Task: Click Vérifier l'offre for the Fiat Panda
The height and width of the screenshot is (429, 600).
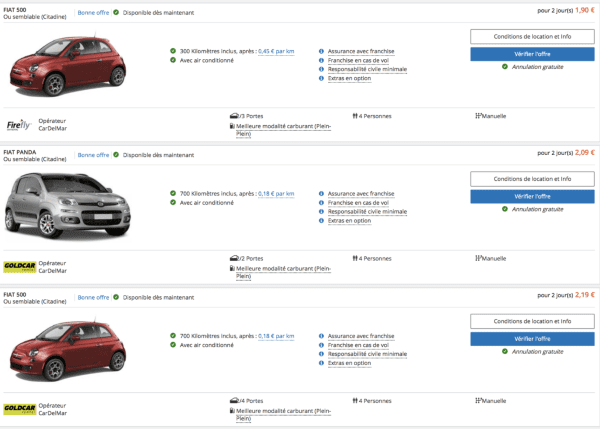Action: click(532, 196)
